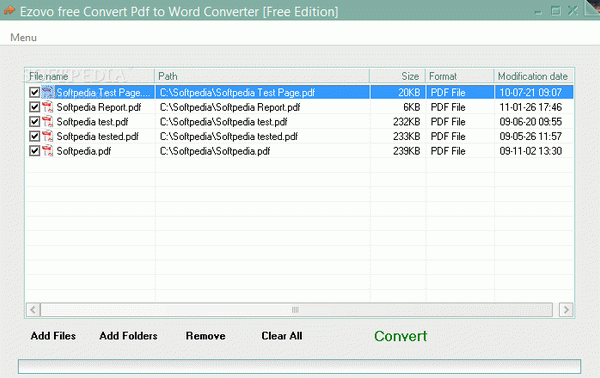Click the PDF icon of Softpedia test.pdf
Image resolution: width=600 pixels, height=378 pixels.
[x=47, y=122]
